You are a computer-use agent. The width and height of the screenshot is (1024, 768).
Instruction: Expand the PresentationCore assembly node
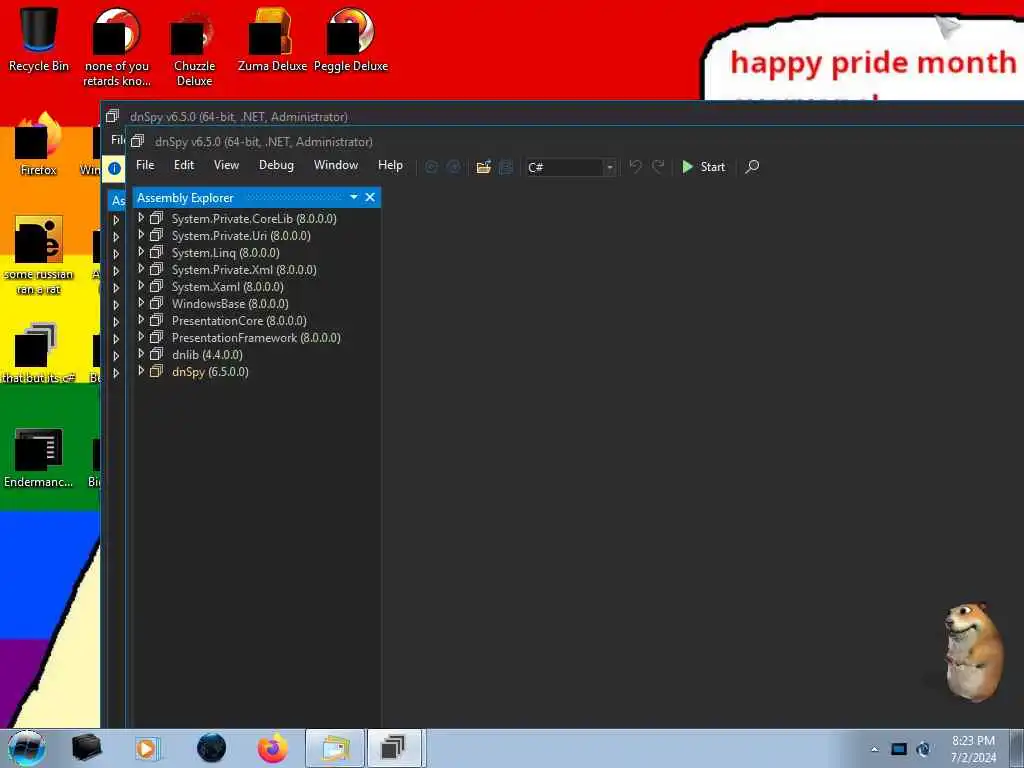[x=140, y=320]
